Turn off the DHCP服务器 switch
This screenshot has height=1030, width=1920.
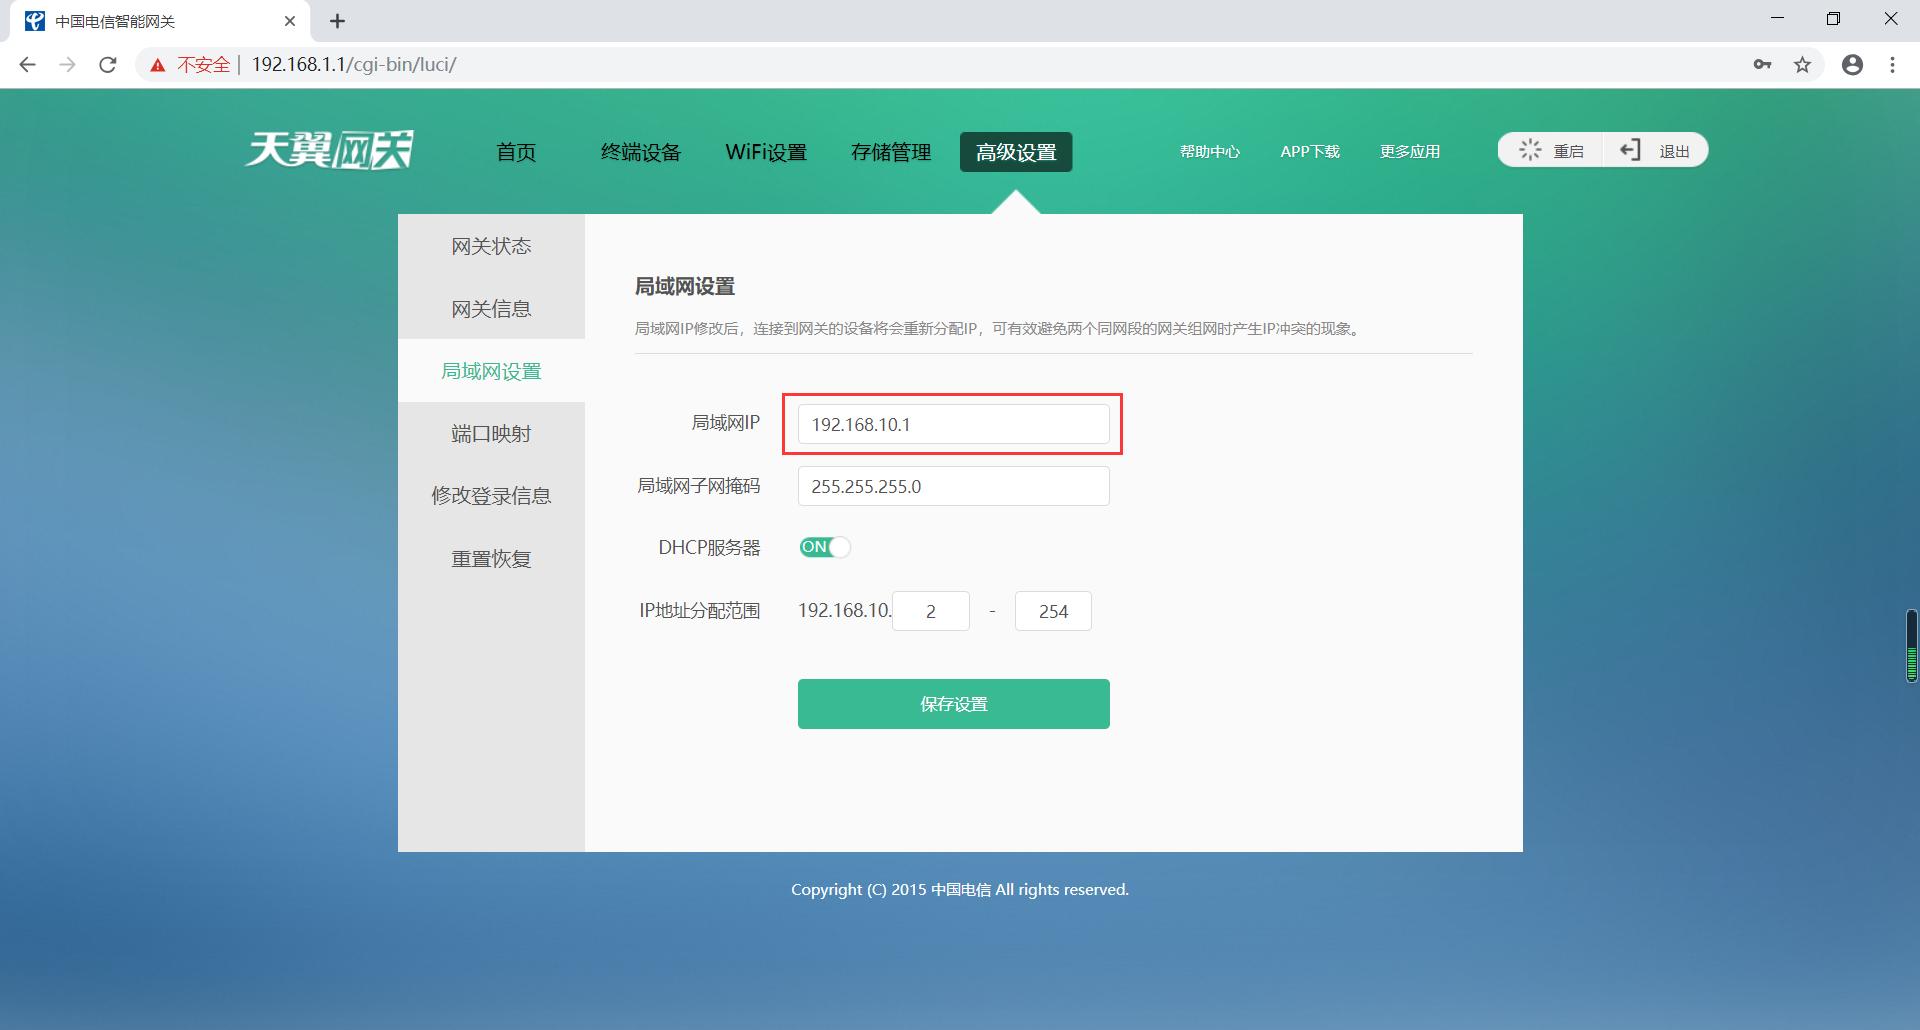click(824, 547)
